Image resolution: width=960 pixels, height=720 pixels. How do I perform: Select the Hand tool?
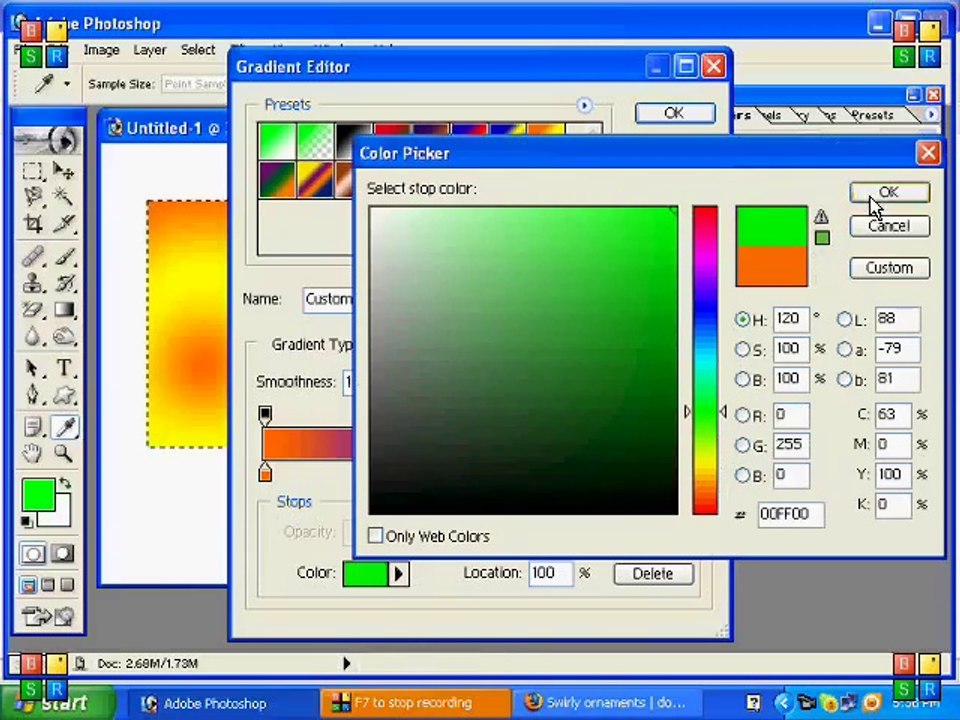tap(32, 454)
